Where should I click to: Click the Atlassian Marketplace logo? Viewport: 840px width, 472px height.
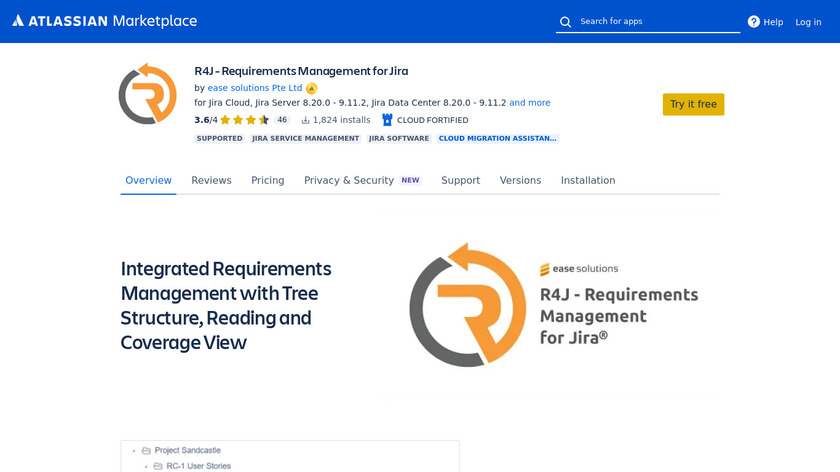104,21
